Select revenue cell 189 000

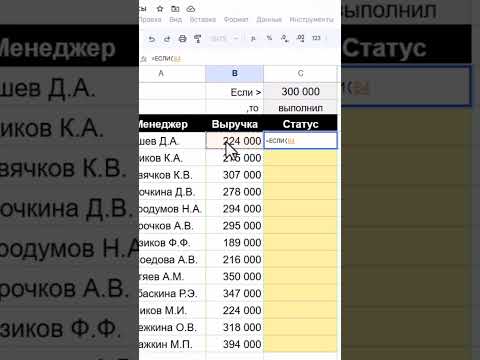234,242
